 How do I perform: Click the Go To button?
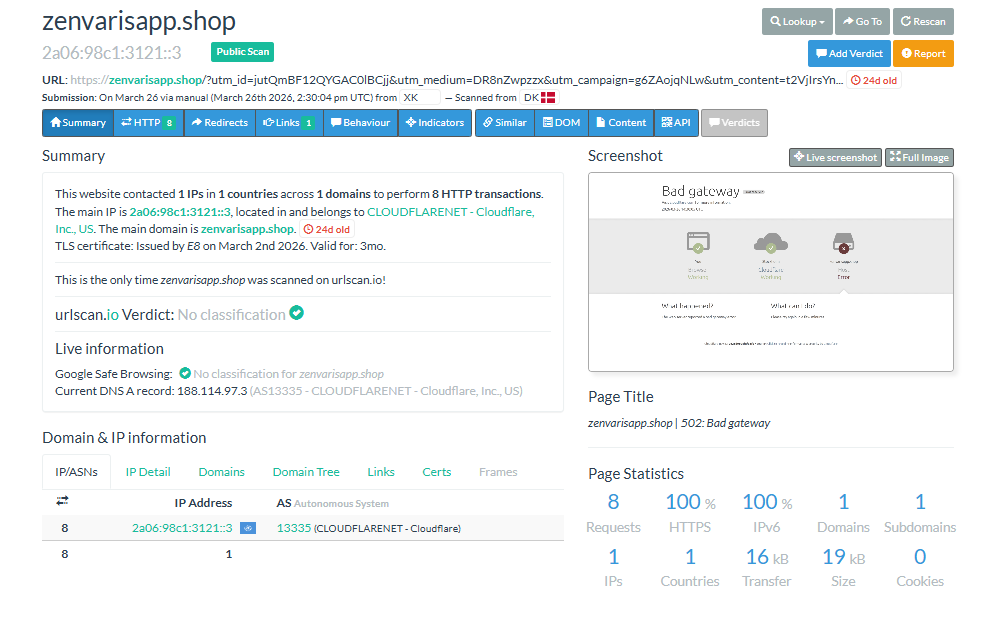coord(861,21)
